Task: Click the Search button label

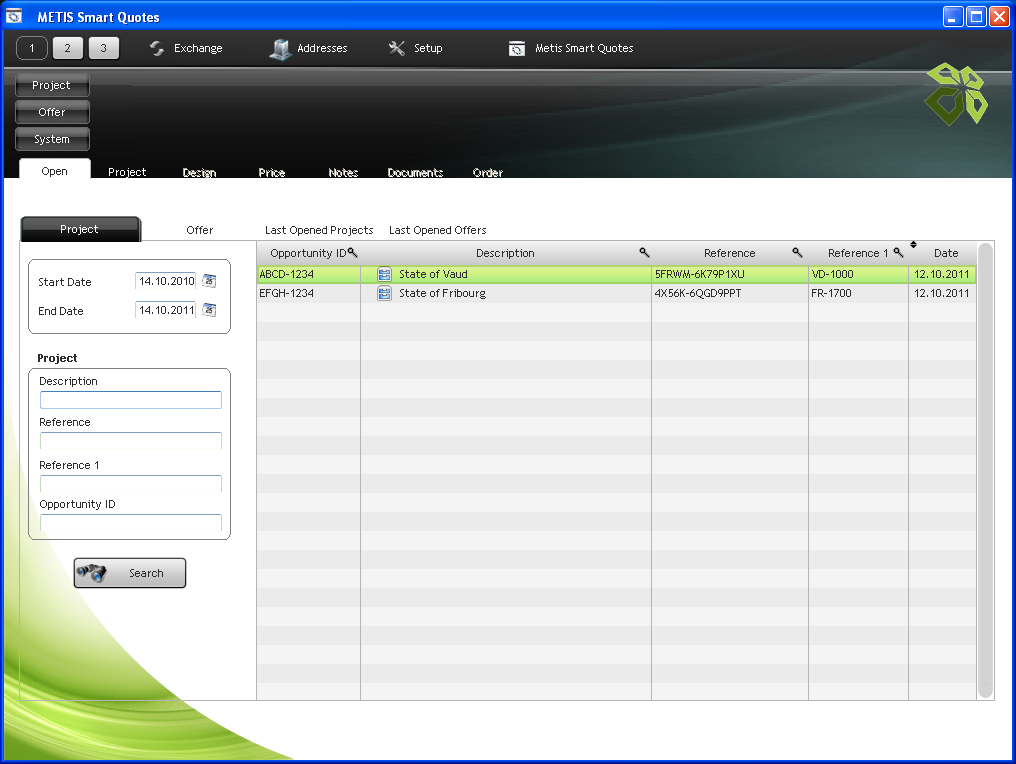Action: pos(146,573)
